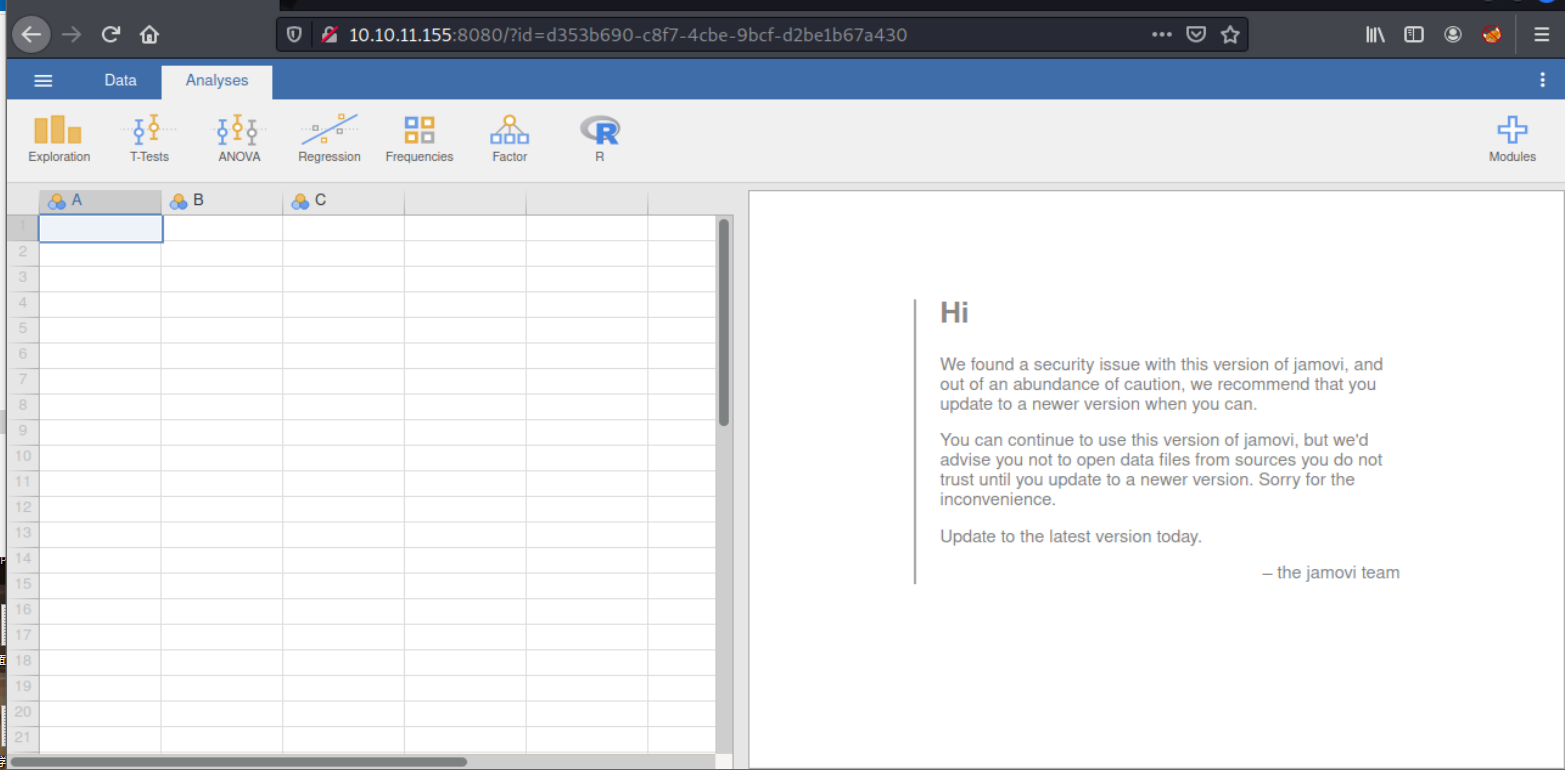
Task: Reload the page in browser
Action: click(x=111, y=35)
